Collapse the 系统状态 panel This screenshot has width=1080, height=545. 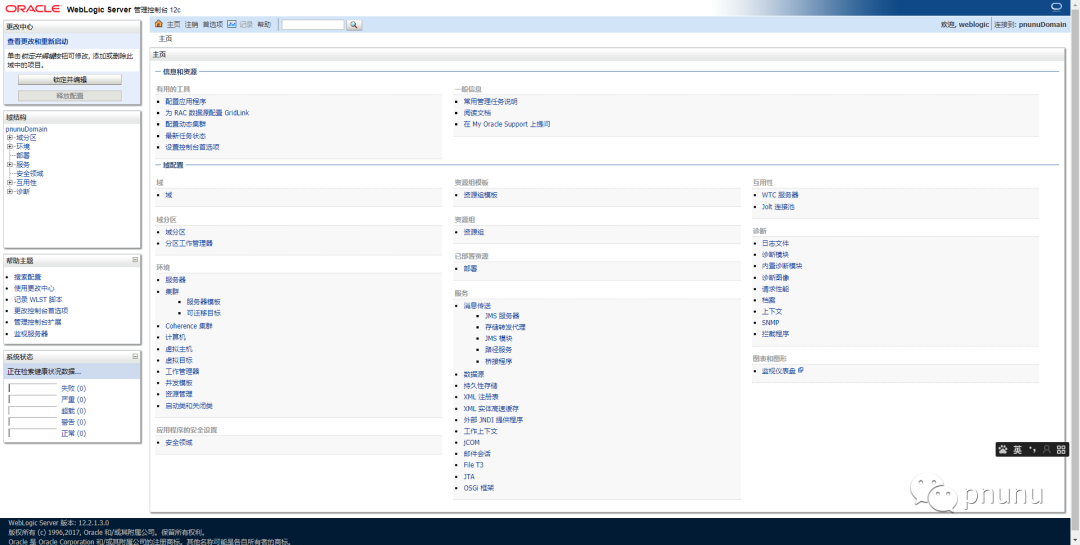tap(135, 356)
